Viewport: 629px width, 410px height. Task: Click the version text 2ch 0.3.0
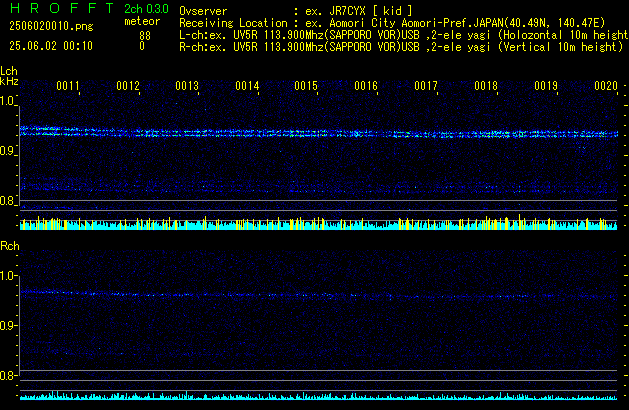(x=146, y=9)
